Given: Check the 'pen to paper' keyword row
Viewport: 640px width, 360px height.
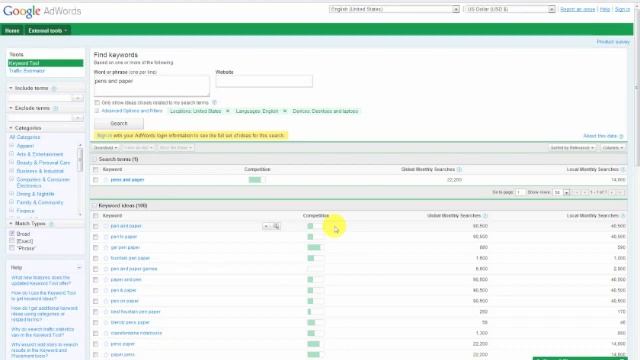Looking at the screenshot, I should click(96, 237).
